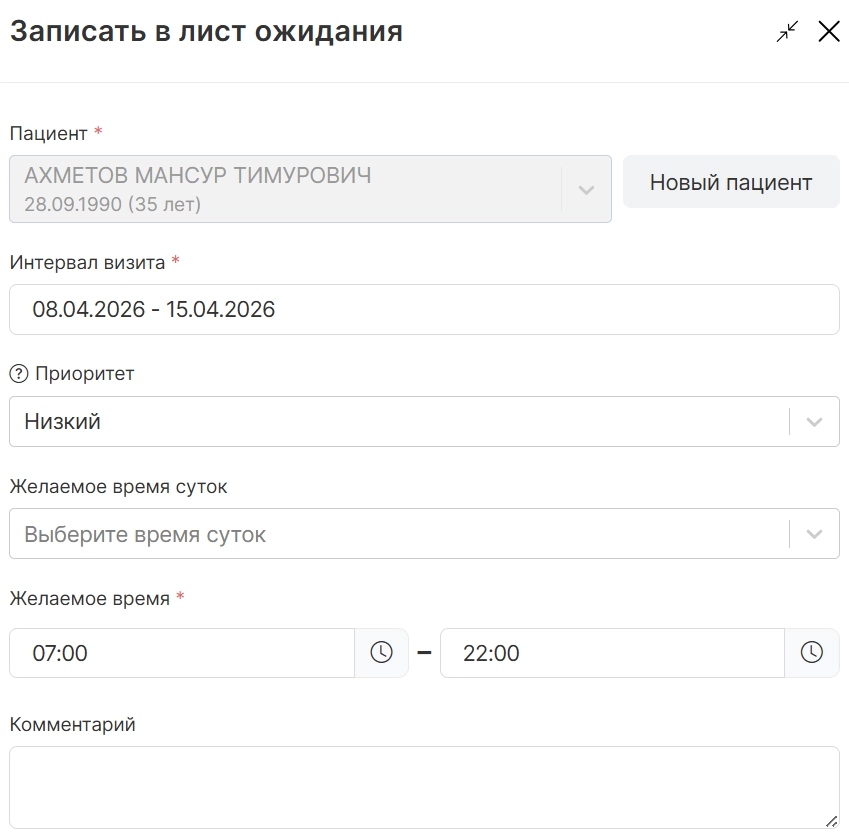Open the Приоритет dropdown showing Низкий
The width and height of the screenshot is (849, 836).
pyautogui.click(x=398, y=422)
